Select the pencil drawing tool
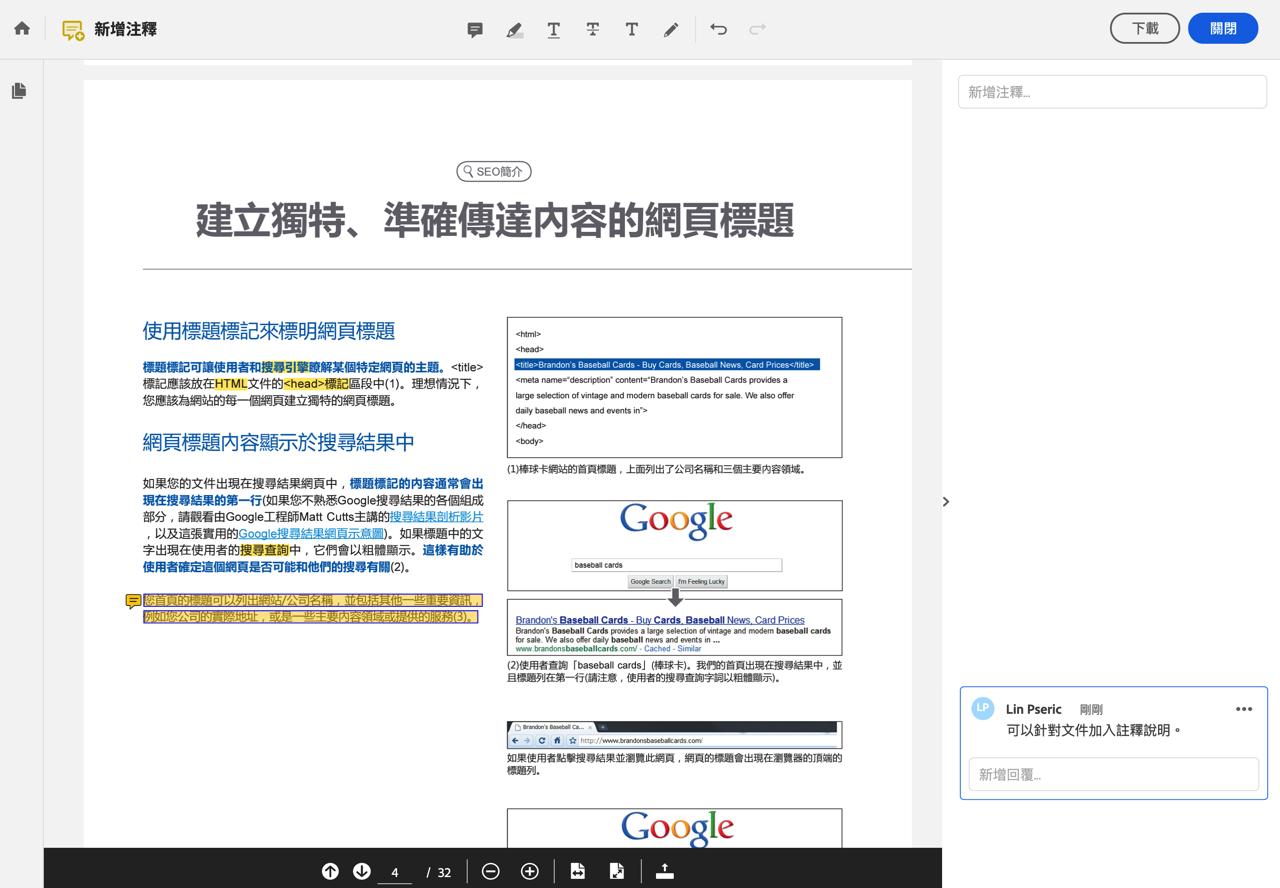 [671, 30]
